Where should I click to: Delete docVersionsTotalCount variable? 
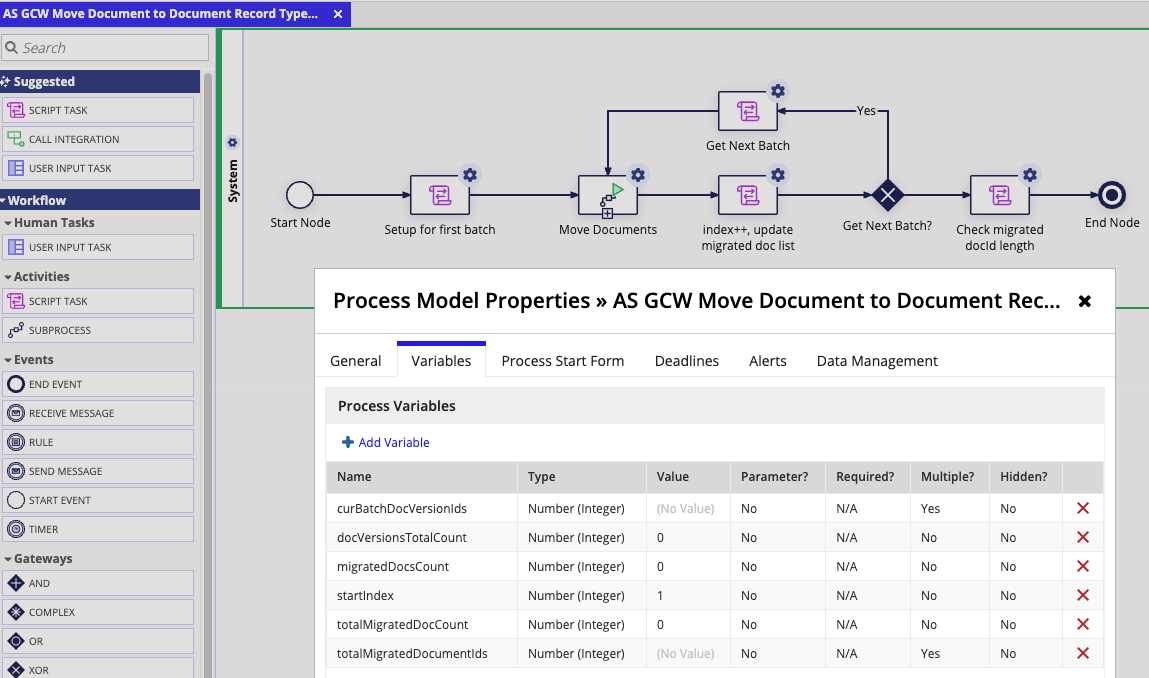point(1082,537)
